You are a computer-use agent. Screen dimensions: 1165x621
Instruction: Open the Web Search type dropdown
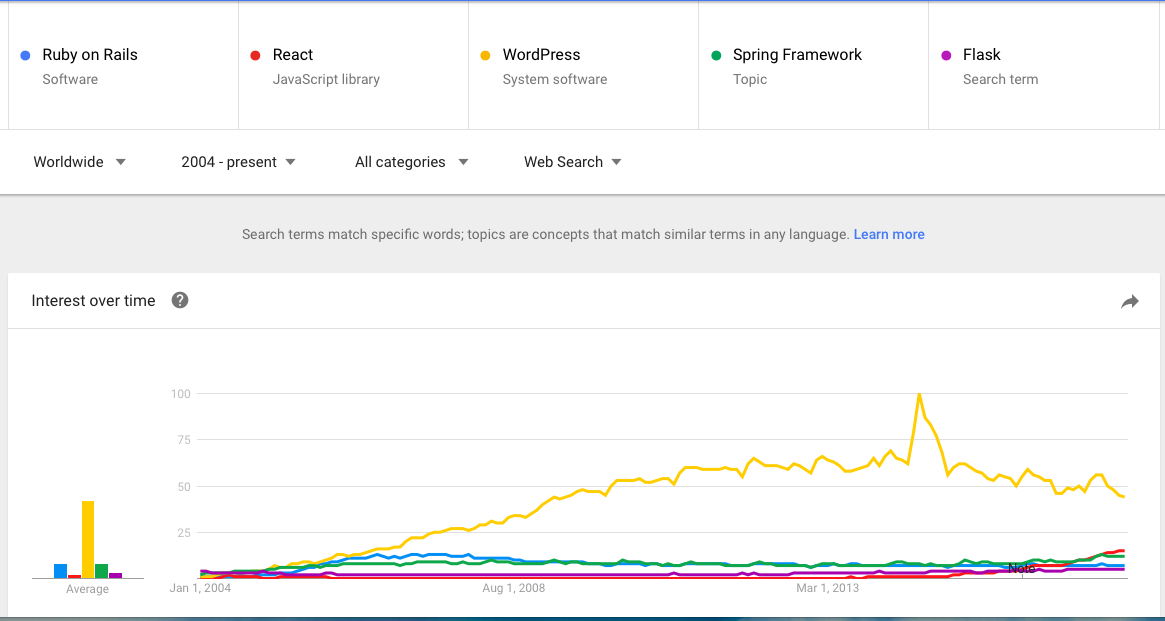573,162
